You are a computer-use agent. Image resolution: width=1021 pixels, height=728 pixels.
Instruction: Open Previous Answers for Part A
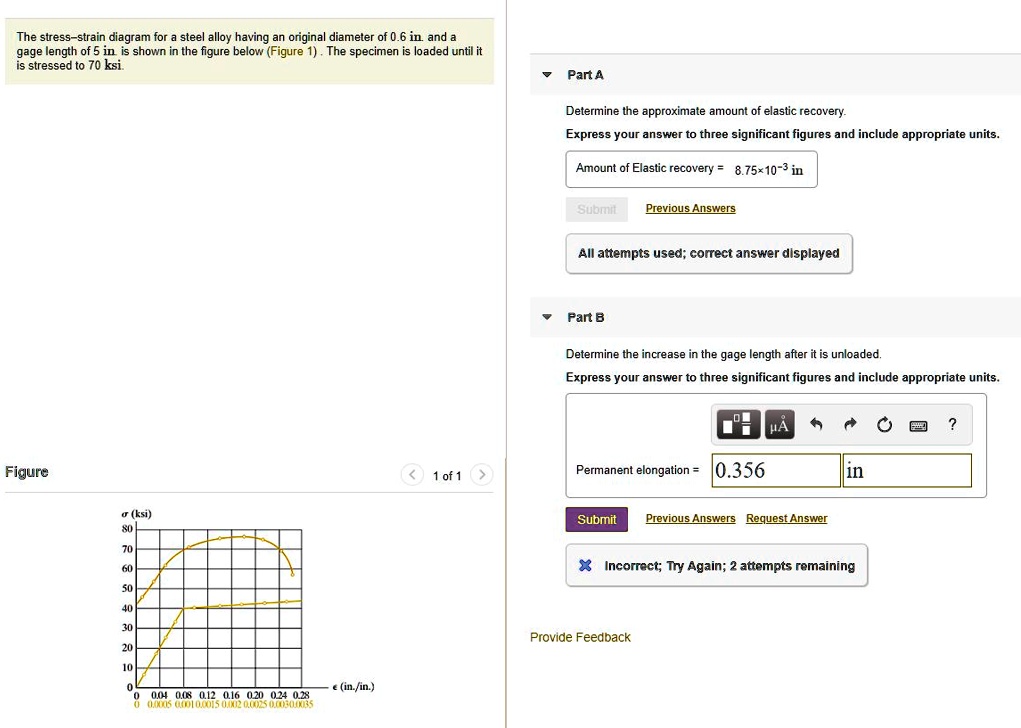690,209
